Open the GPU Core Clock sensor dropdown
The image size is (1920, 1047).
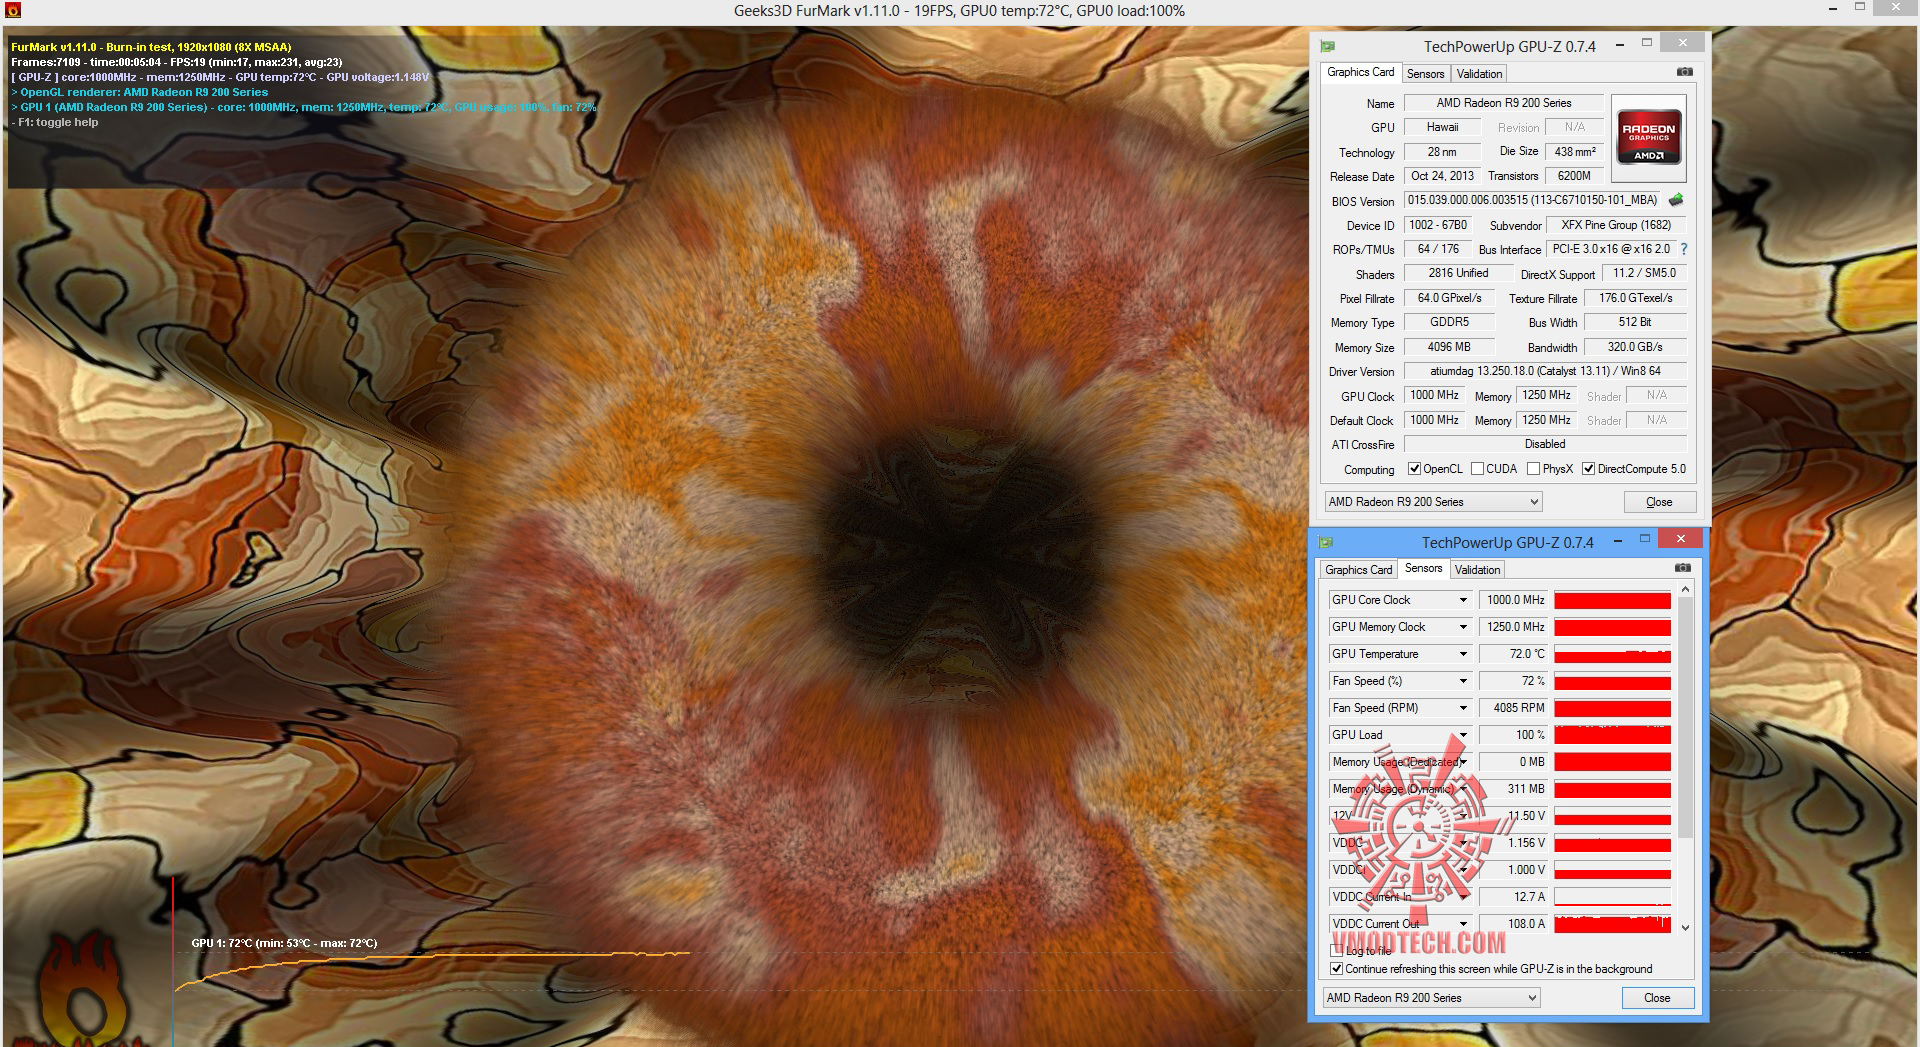(x=1463, y=600)
